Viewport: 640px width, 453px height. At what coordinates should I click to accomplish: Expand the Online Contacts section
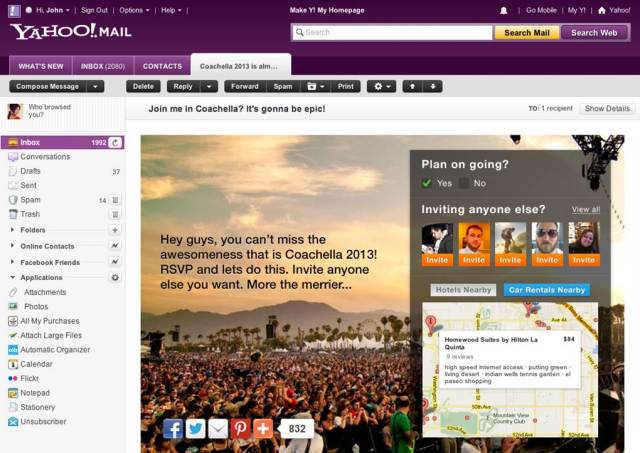coord(12,246)
